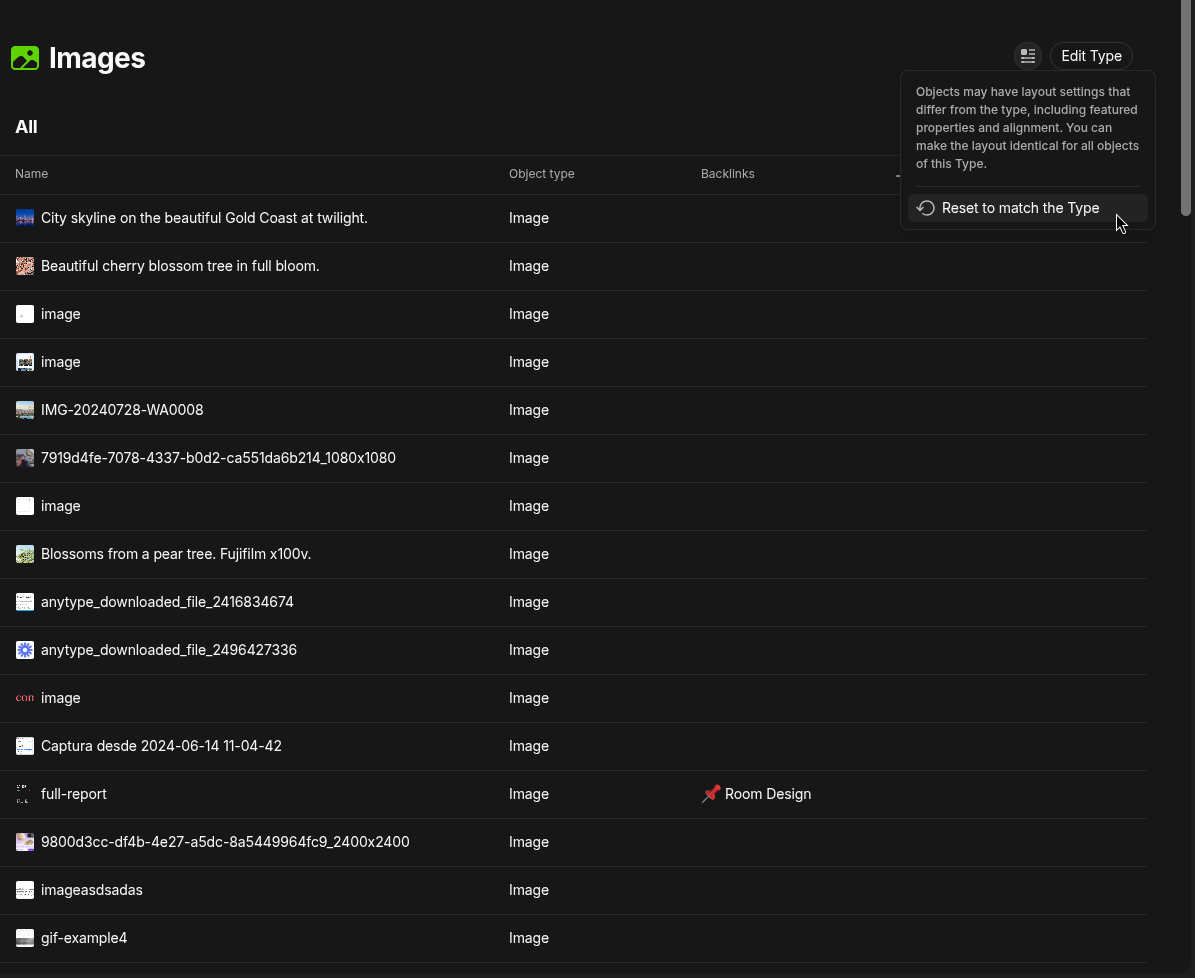The width and height of the screenshot is (1195, 978).
Task: Click the green Images type icon
Action: click(25, 58)
